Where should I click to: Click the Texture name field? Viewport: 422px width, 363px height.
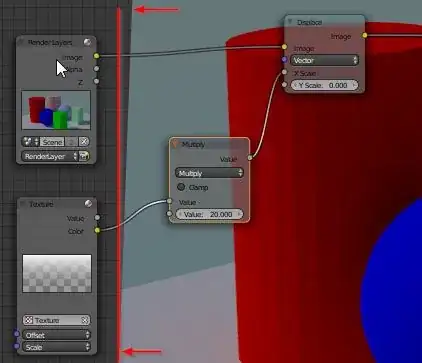point(57,320)
